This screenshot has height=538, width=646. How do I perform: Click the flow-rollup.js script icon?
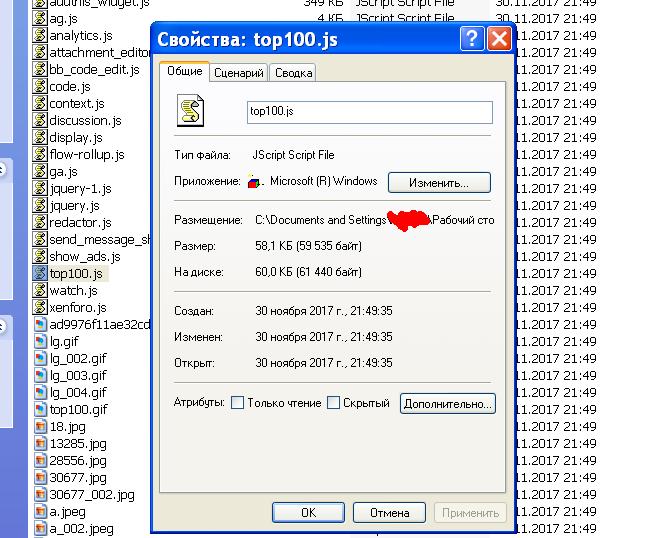[x=40, y=154]
